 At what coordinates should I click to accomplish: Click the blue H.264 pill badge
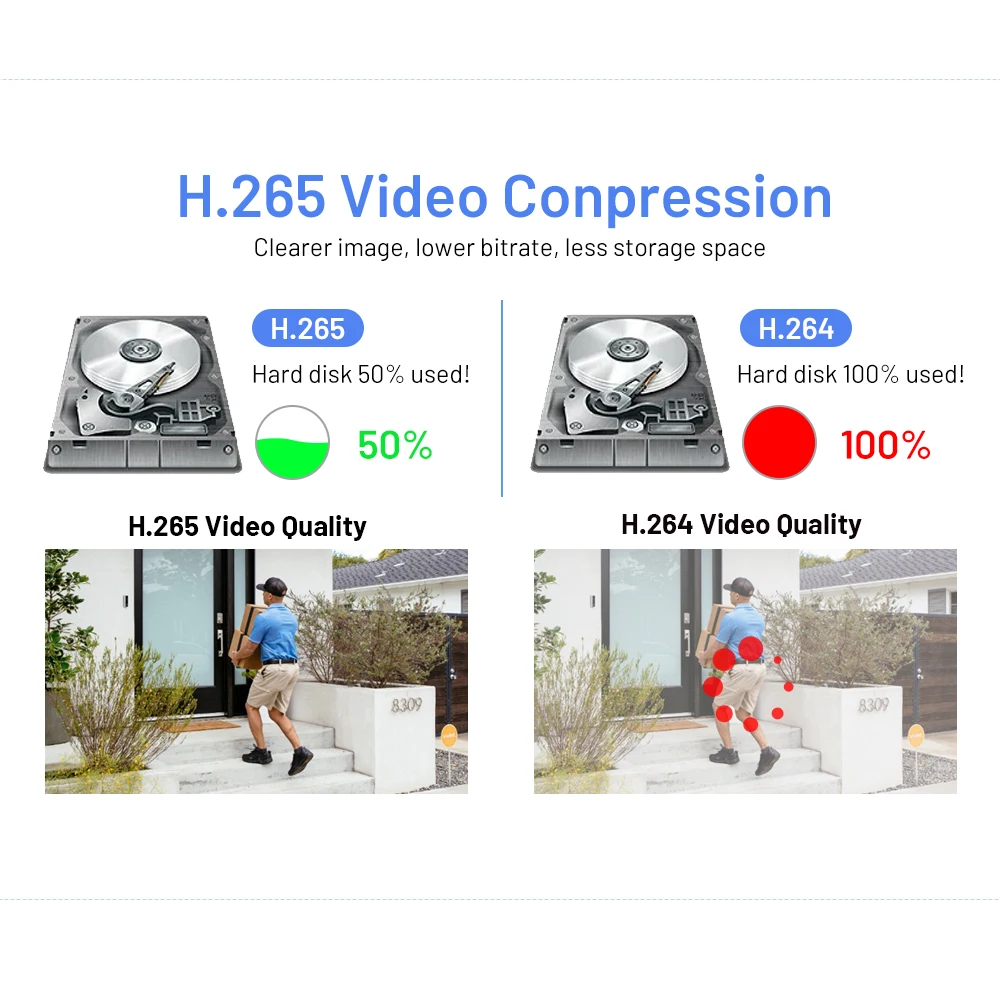point(795,328)
